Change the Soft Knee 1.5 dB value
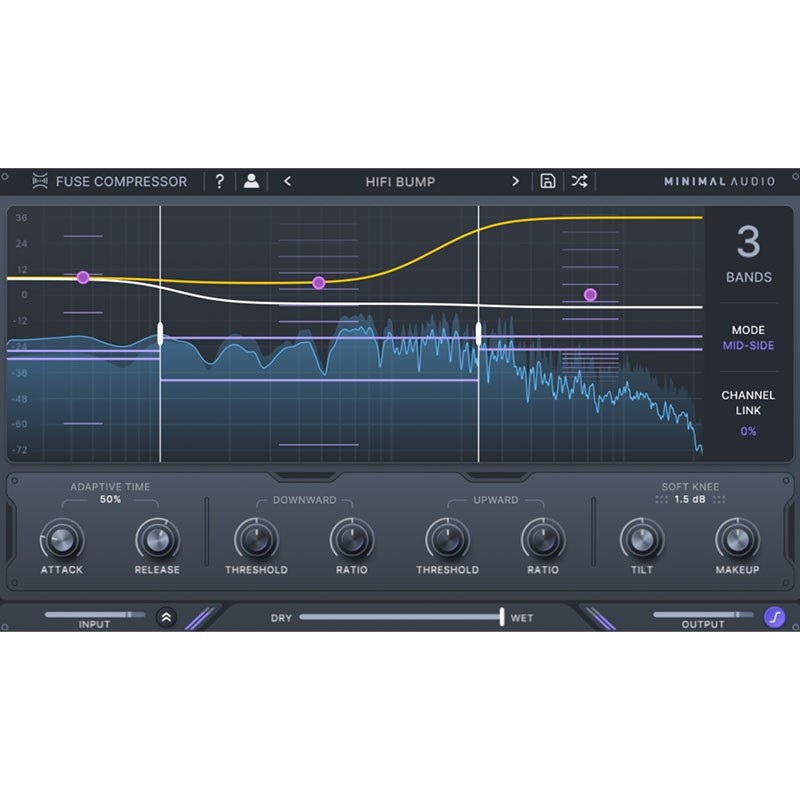This screenshot has width=800, height=800. tap(690, 499)
